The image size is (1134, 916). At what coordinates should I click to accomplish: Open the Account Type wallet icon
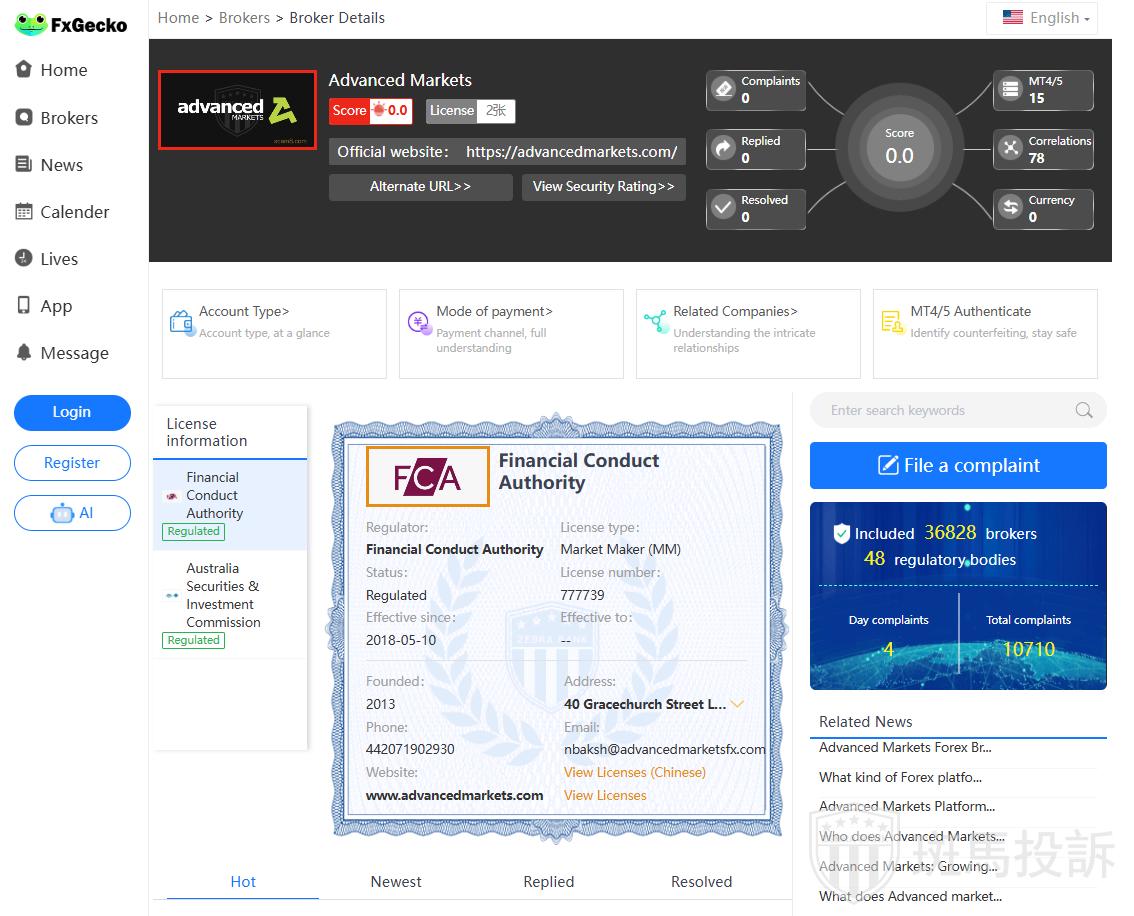[181, 322]
